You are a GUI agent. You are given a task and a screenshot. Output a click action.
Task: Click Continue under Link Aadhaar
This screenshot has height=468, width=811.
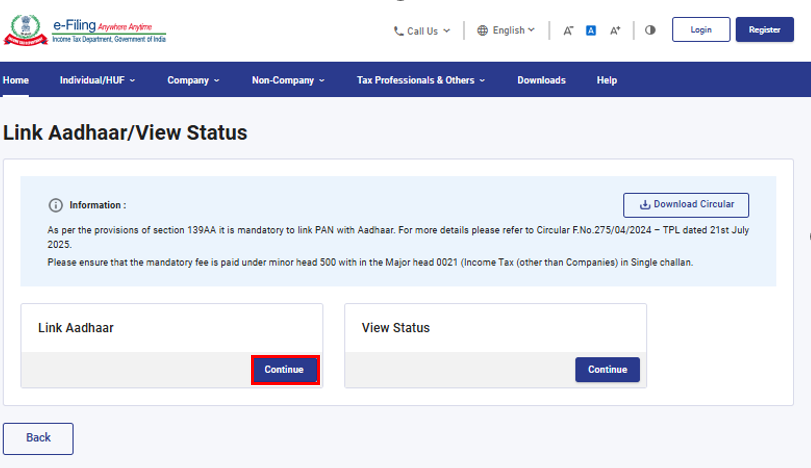click(x=284, y=370)
